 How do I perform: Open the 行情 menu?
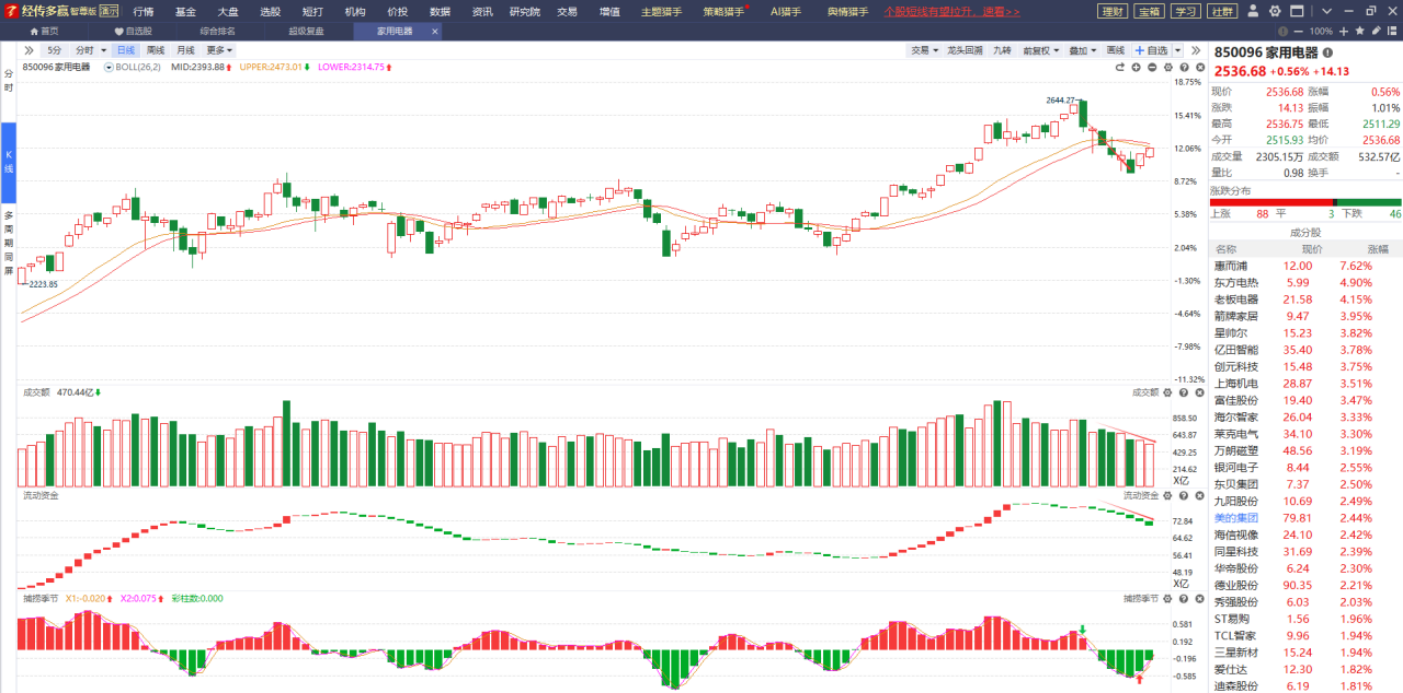(x=144, y=12)
